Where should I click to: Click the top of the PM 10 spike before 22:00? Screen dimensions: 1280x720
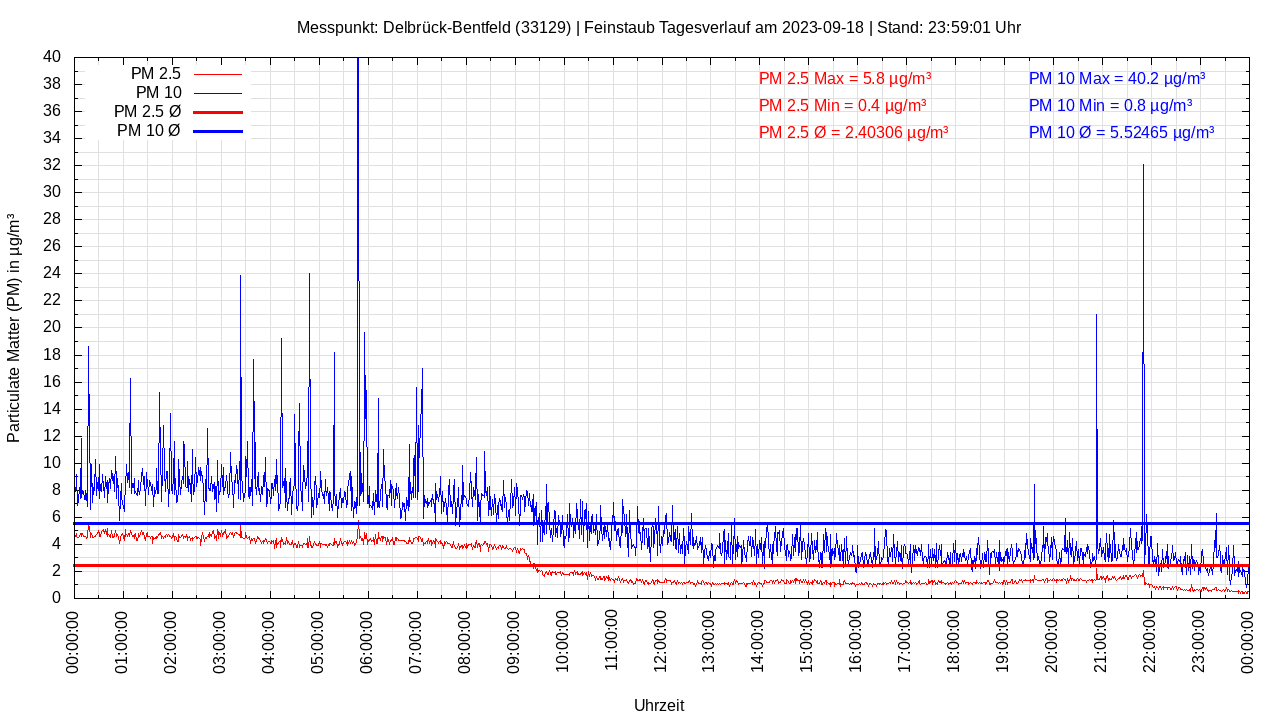point(1143,166)
